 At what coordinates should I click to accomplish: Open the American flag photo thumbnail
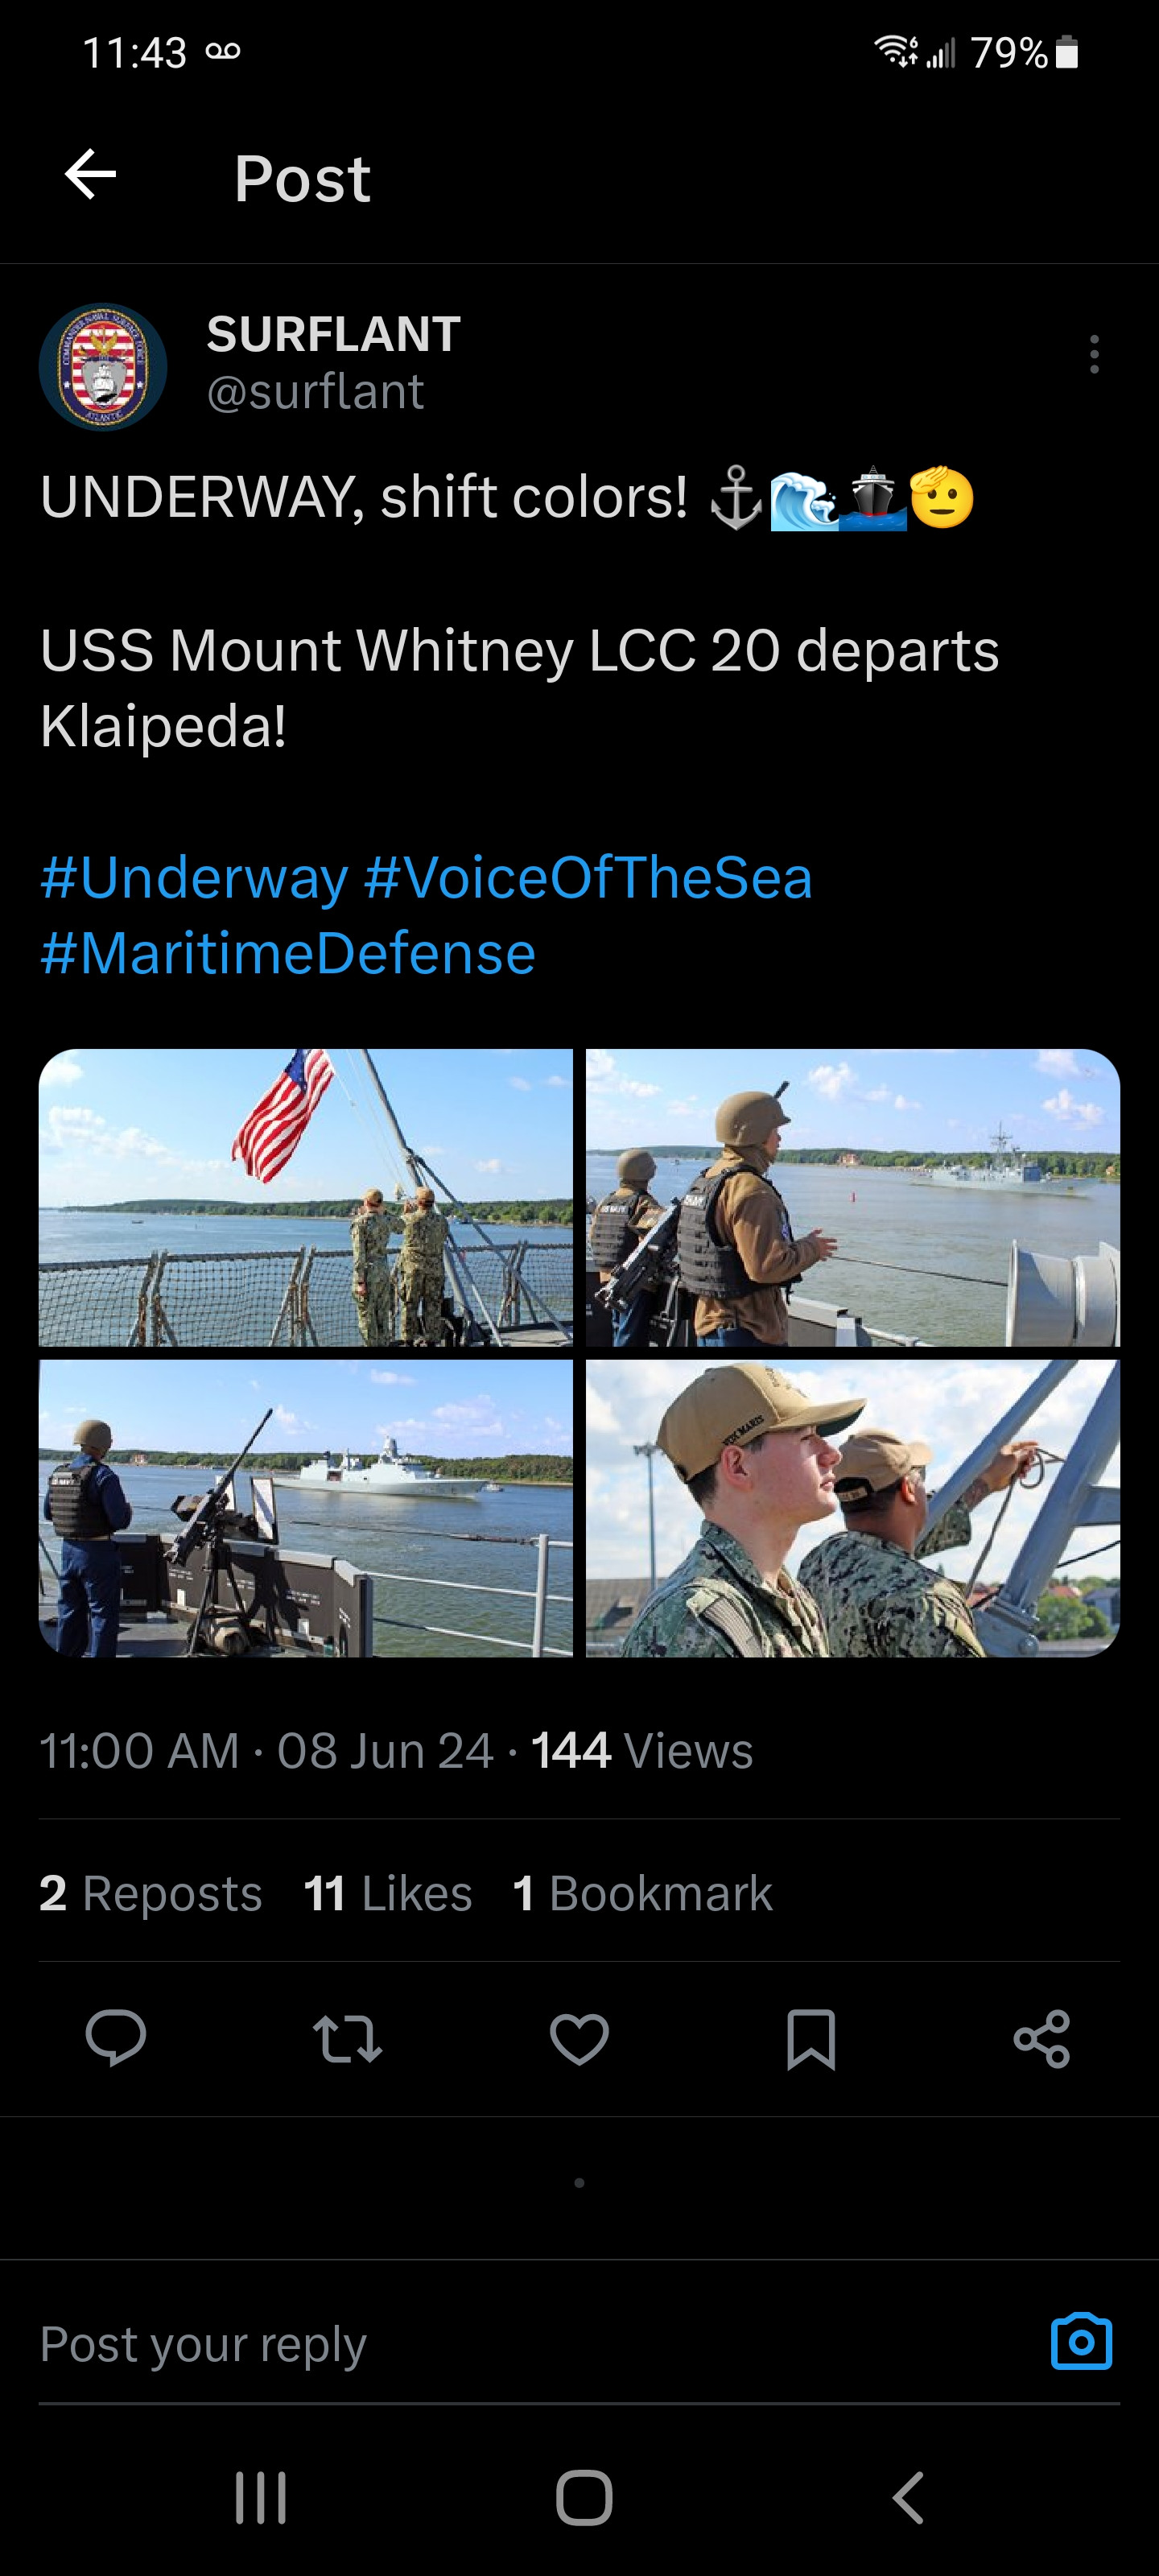click(306, 1197)
